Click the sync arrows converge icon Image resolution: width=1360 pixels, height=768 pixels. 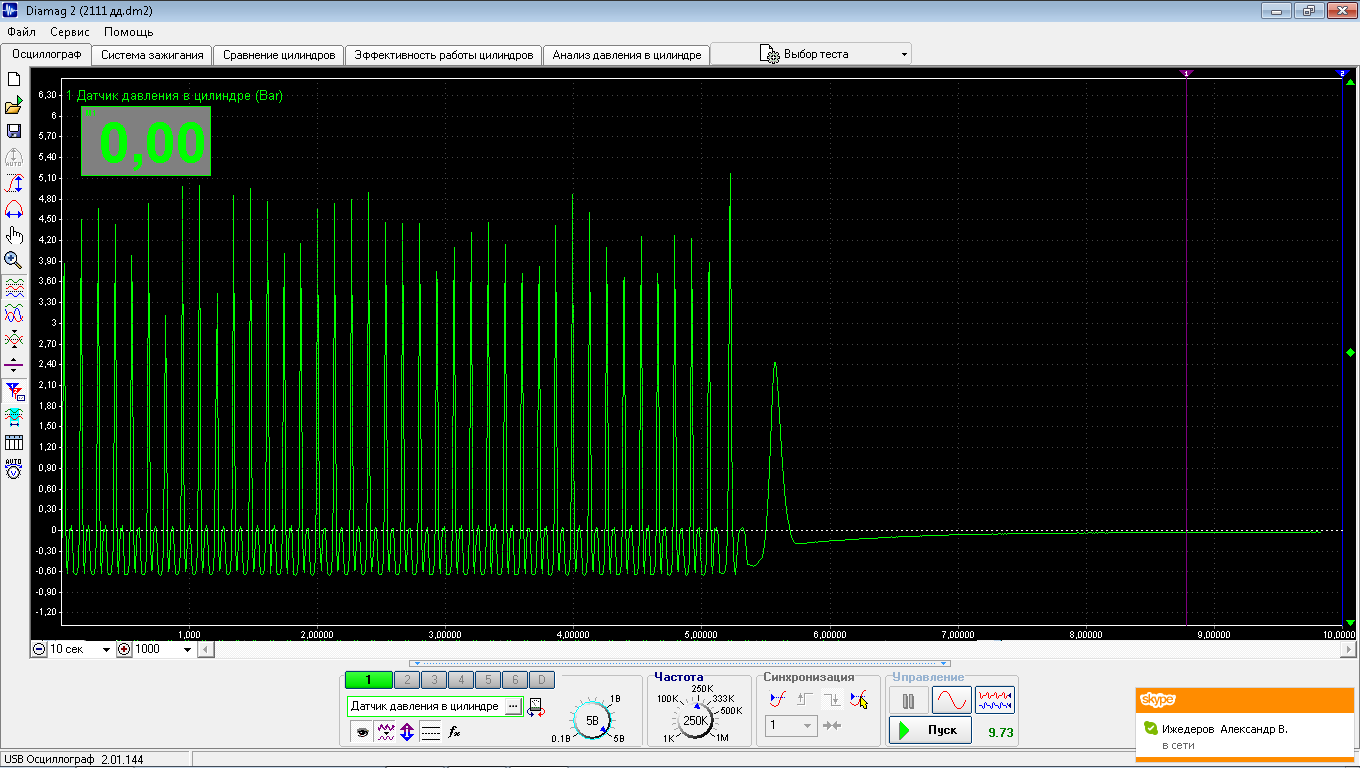point(833,725)
